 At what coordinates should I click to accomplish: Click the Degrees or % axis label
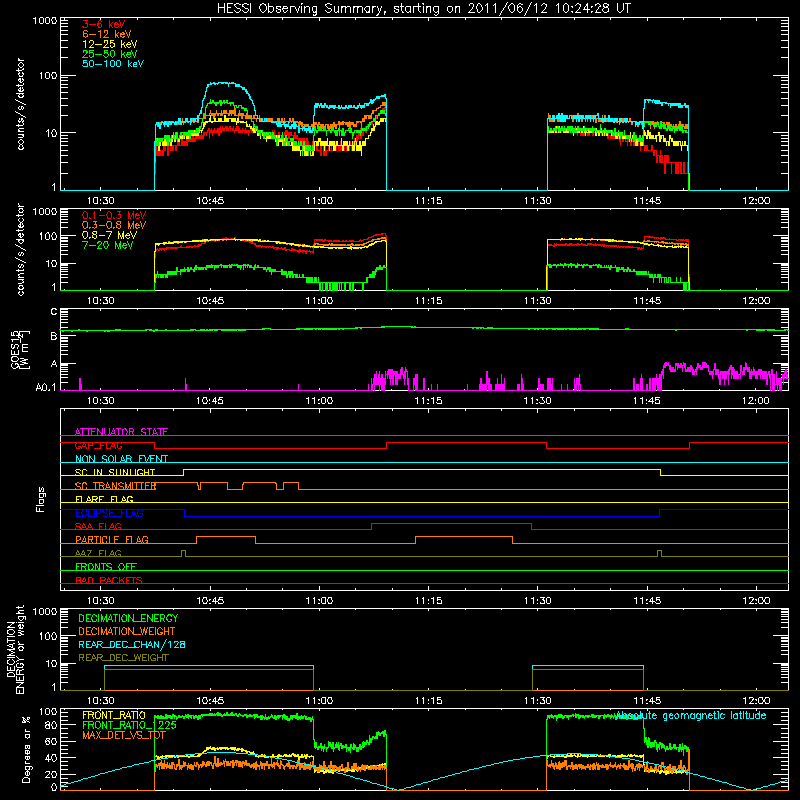pos(26,749)
